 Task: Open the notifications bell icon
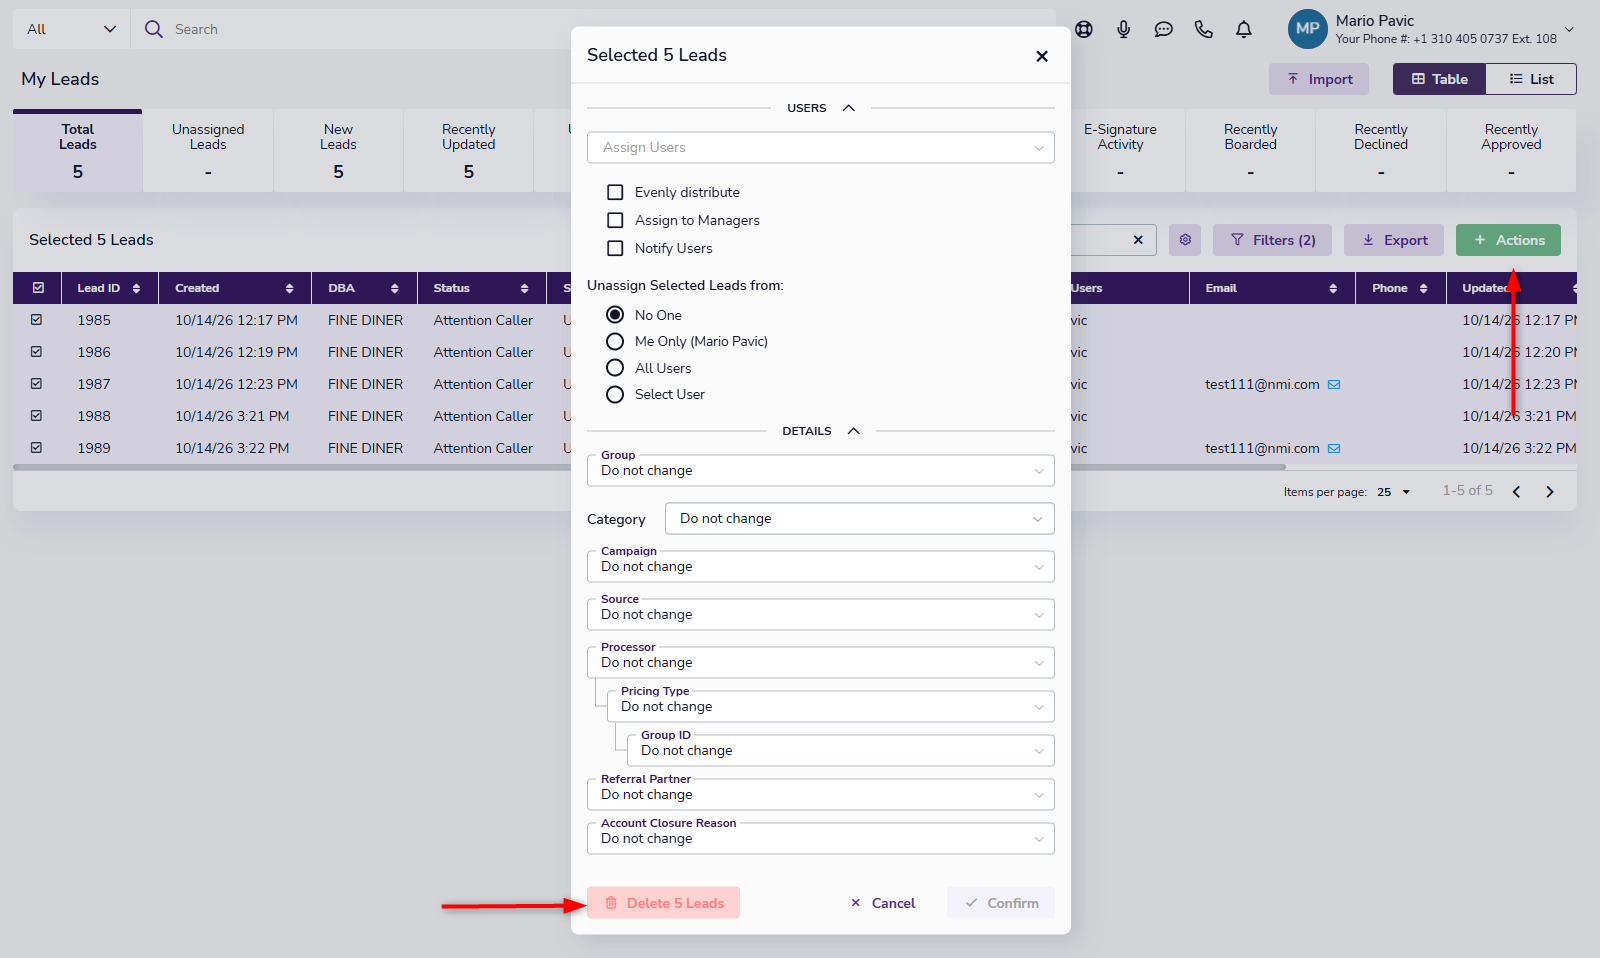(x=1243, y=29)
